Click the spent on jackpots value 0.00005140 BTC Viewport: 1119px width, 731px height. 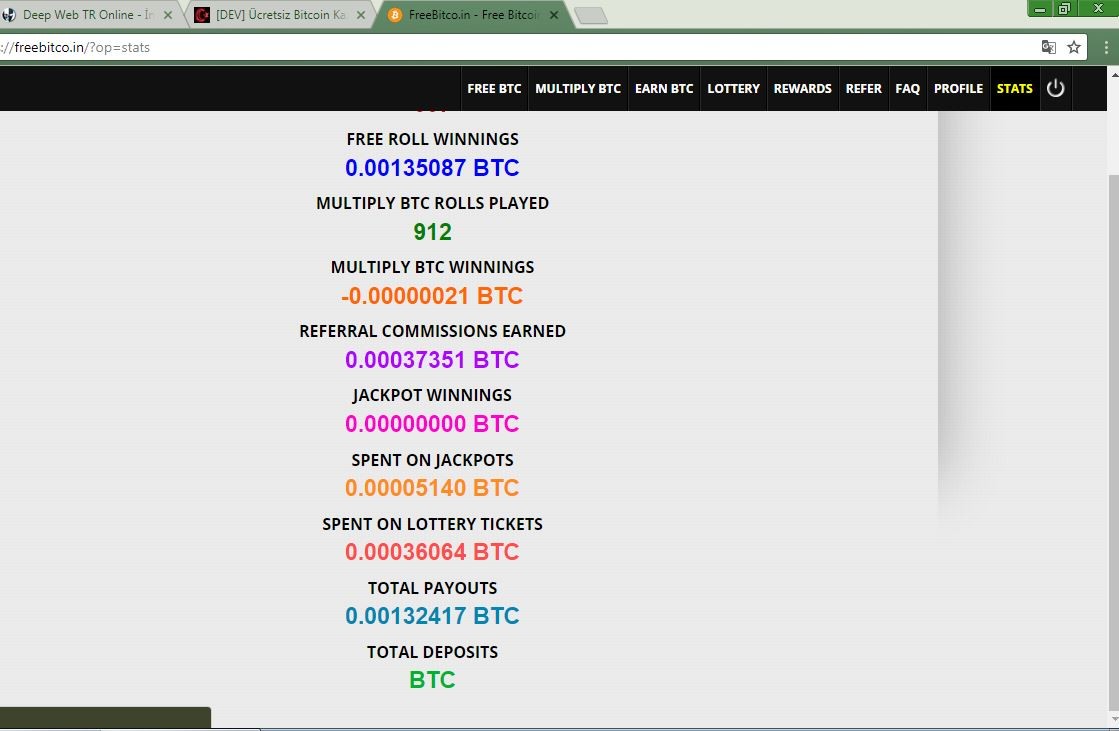point(432,488)
